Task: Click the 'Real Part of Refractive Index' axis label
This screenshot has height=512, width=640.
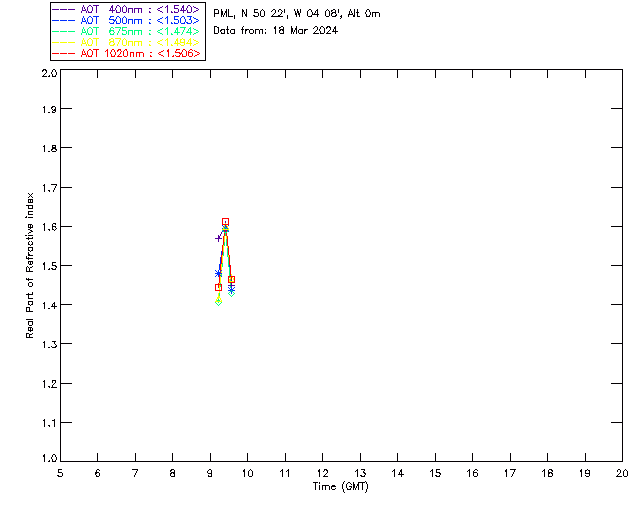Action: click(29, 266)
